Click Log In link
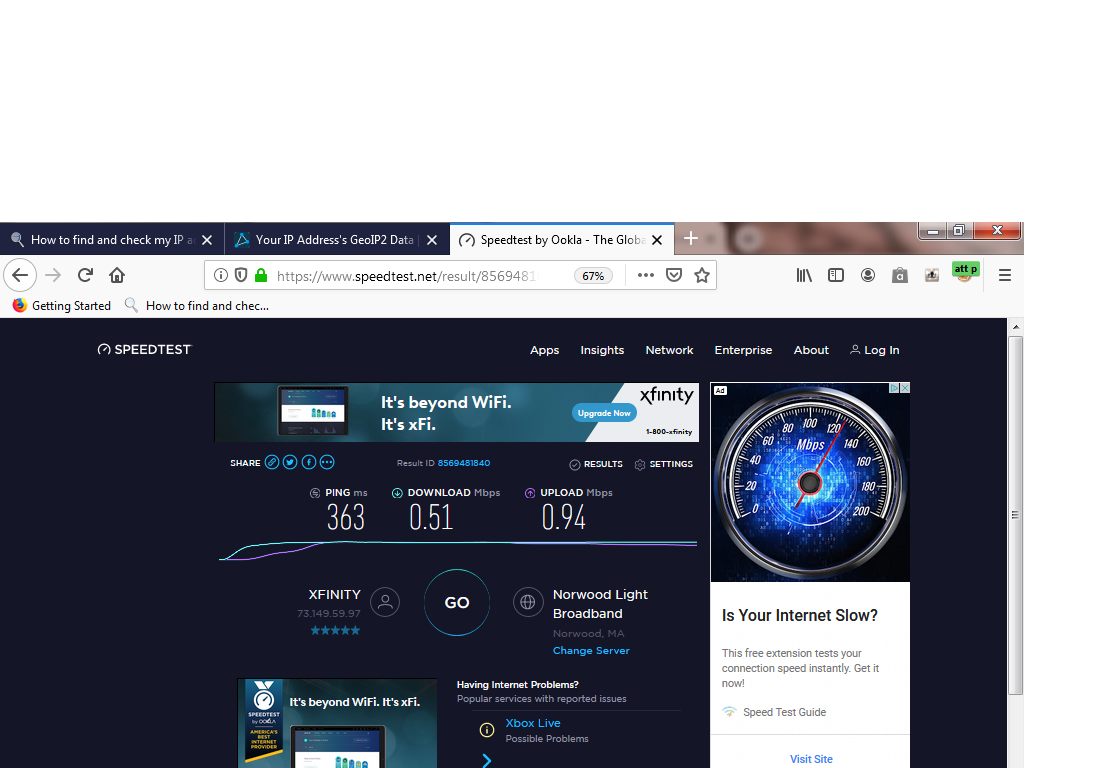Screen dimensions: 1094x768 pos(875,350)
